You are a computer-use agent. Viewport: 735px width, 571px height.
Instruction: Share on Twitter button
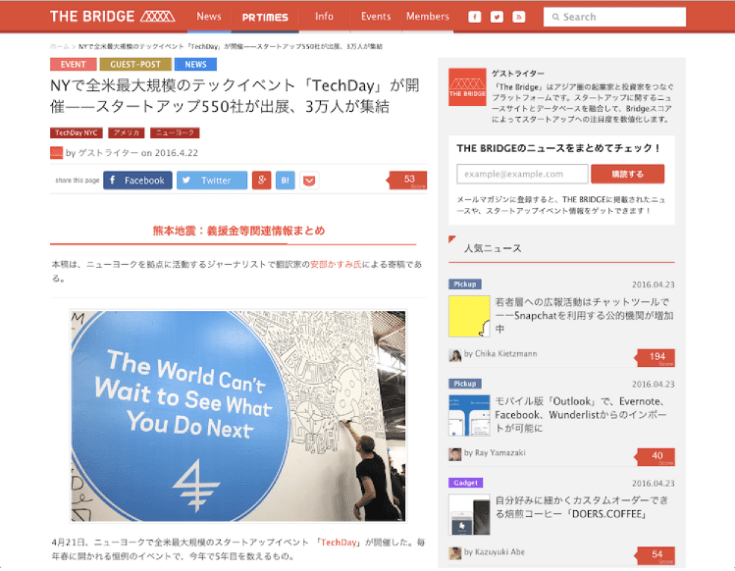[x=212, y=180]
